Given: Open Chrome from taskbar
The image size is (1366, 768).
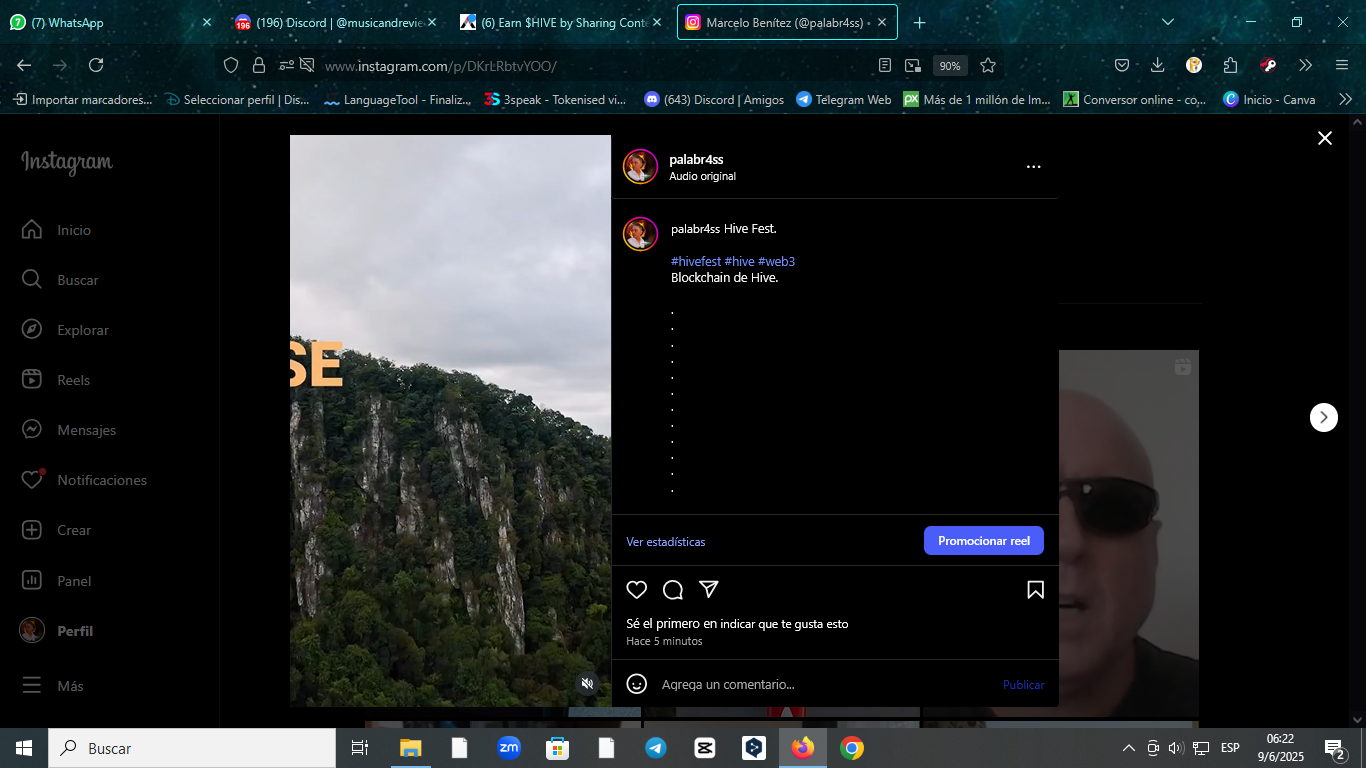Looking at the screenshot, I should [x=852, y=748].
